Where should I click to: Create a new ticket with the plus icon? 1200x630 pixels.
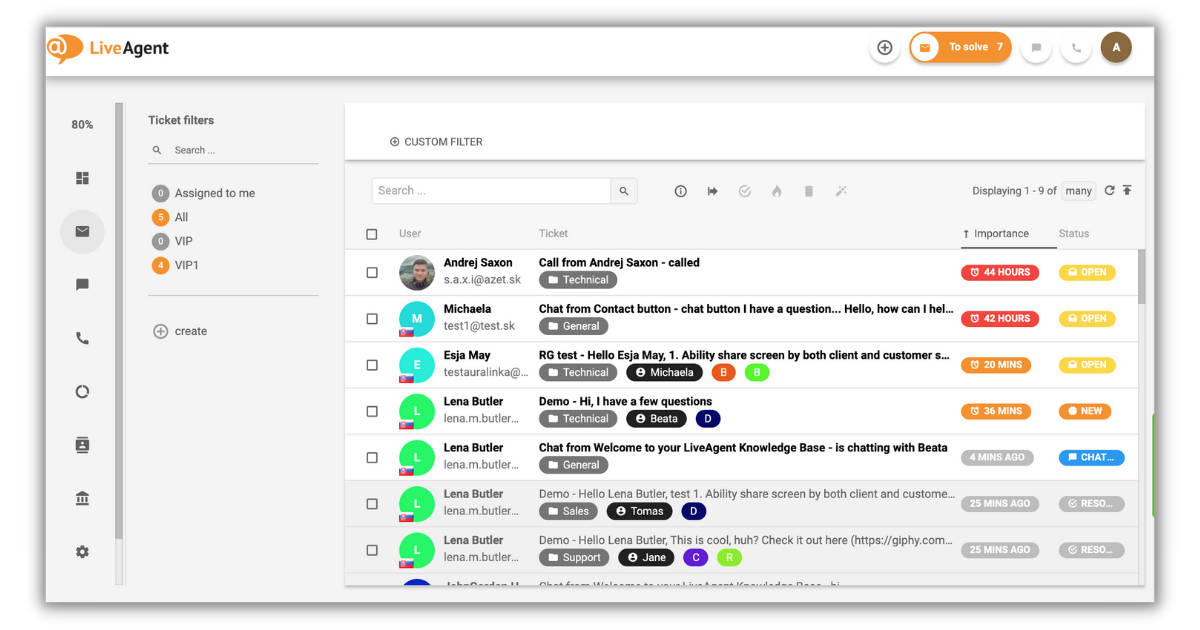pos(884,47)
